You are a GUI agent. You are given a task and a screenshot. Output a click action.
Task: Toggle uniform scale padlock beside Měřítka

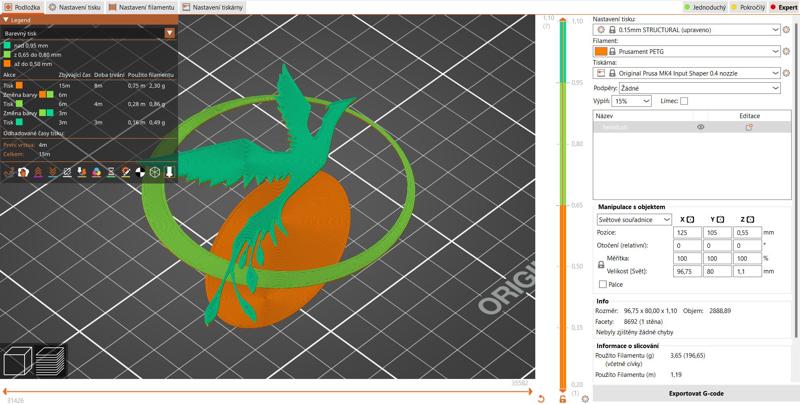(601, 265)
